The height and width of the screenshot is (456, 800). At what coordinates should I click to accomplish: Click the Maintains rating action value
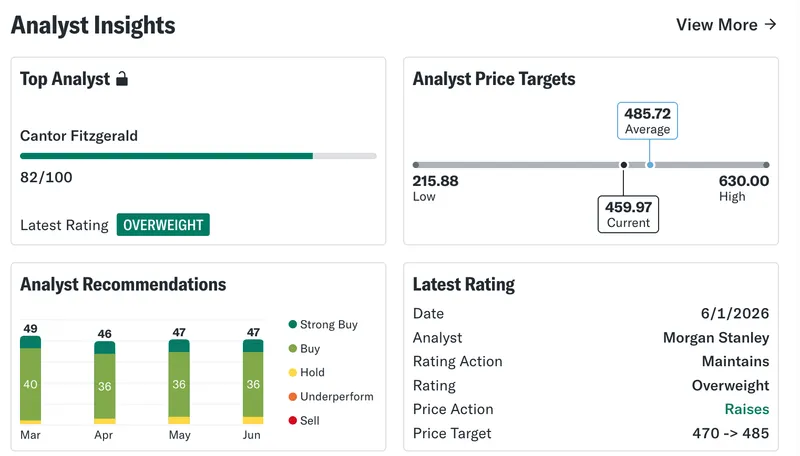coord(736,361)
